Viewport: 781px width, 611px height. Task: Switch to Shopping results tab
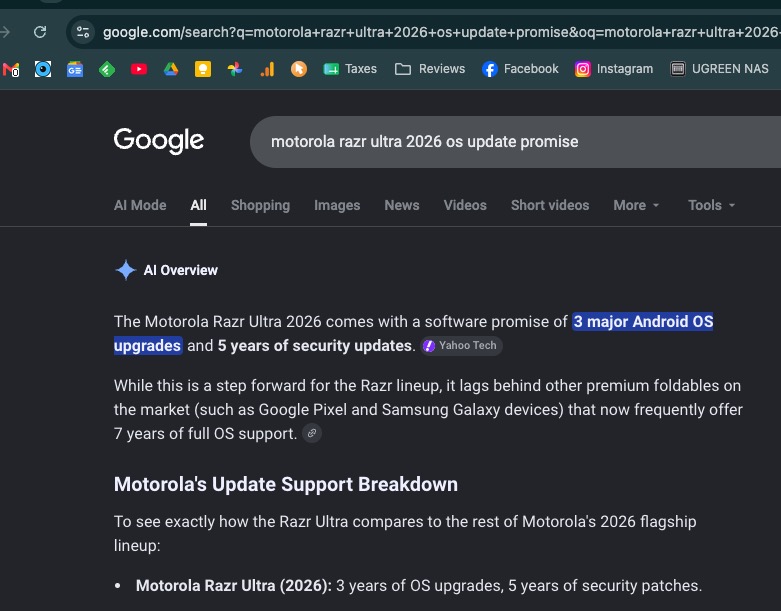[x=260, y=205]
